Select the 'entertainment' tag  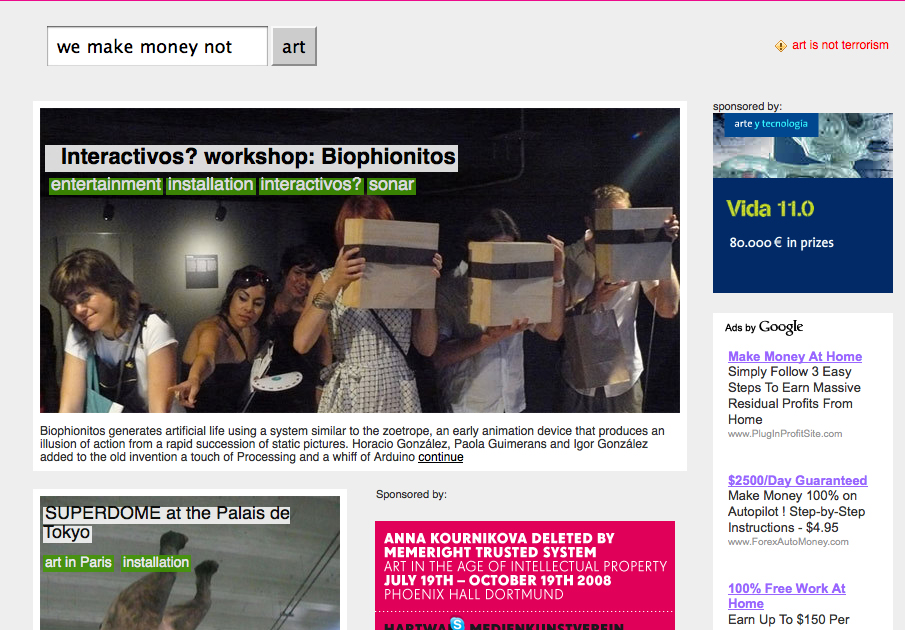[x=106, y=185]
